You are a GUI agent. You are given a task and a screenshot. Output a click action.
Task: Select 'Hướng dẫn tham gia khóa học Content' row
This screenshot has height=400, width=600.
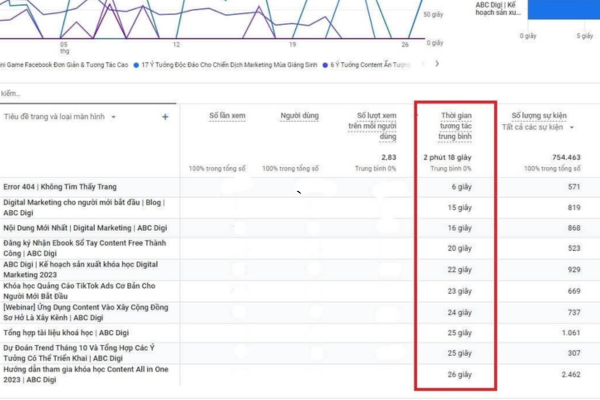tap(300, 374)
